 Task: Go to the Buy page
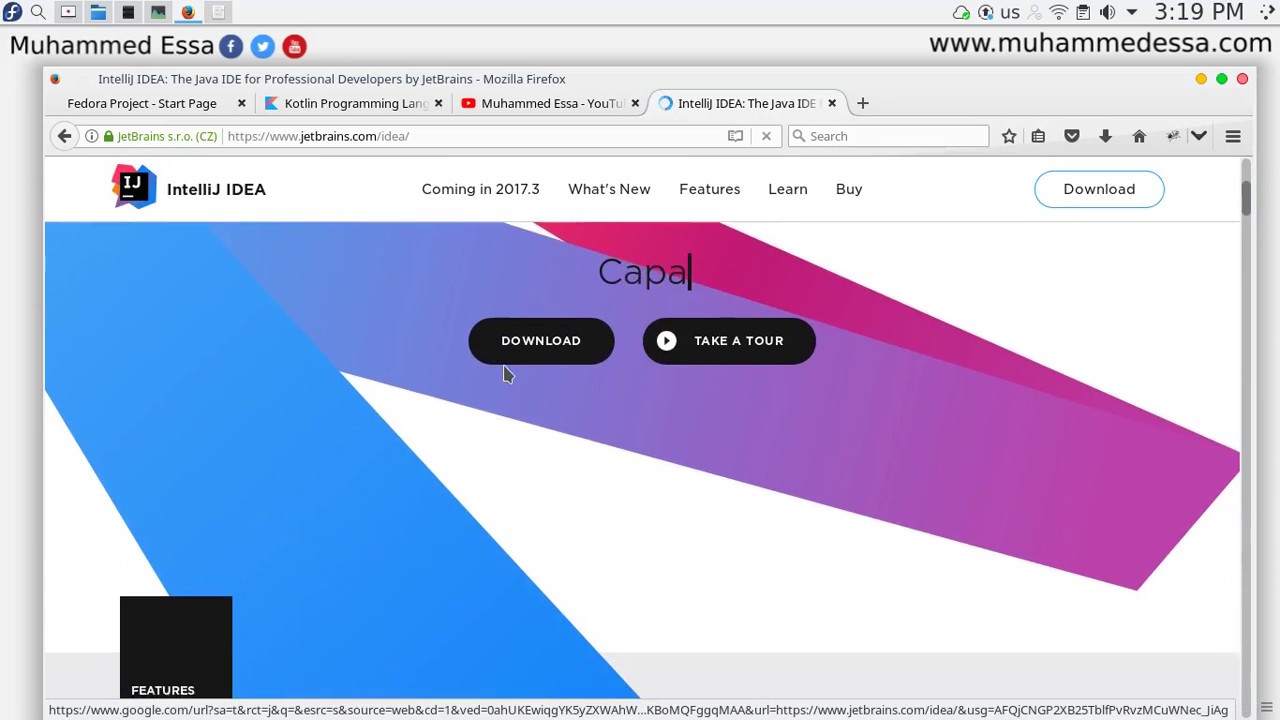tap(849, 189)
